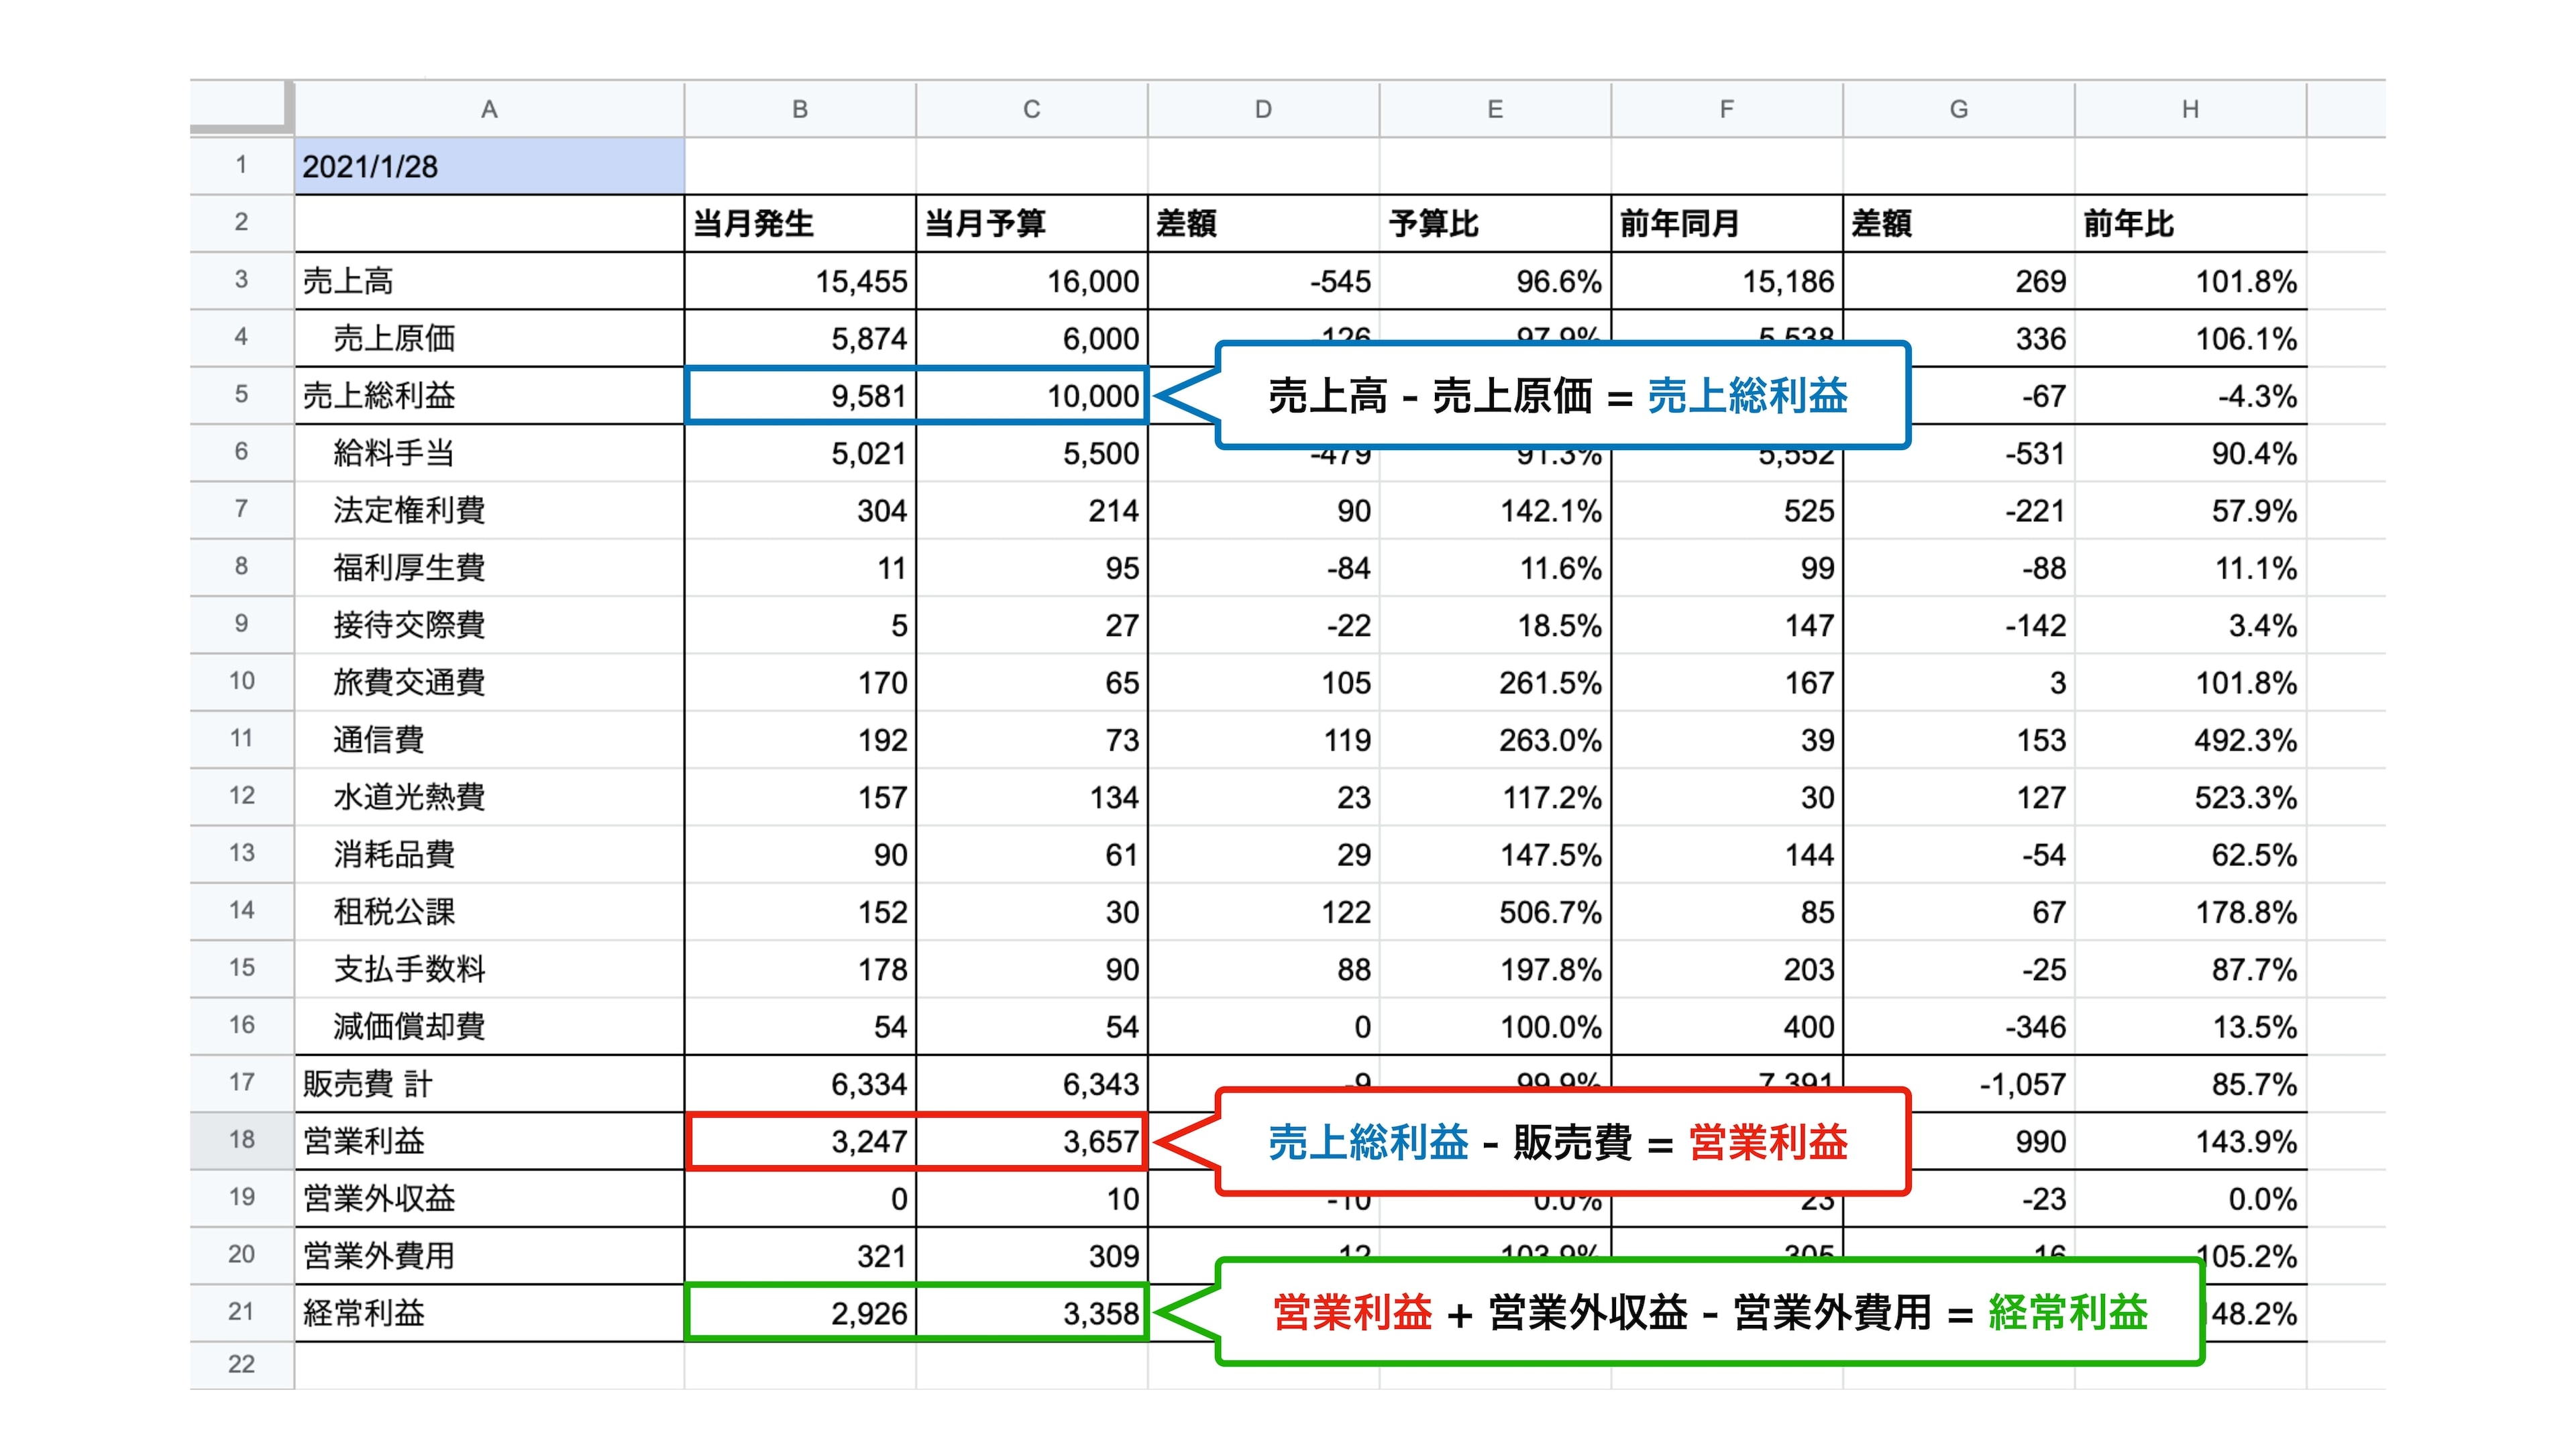Select column D header
The height and width of the screenshot is (1449, 2576).
tap(1264, 109)
